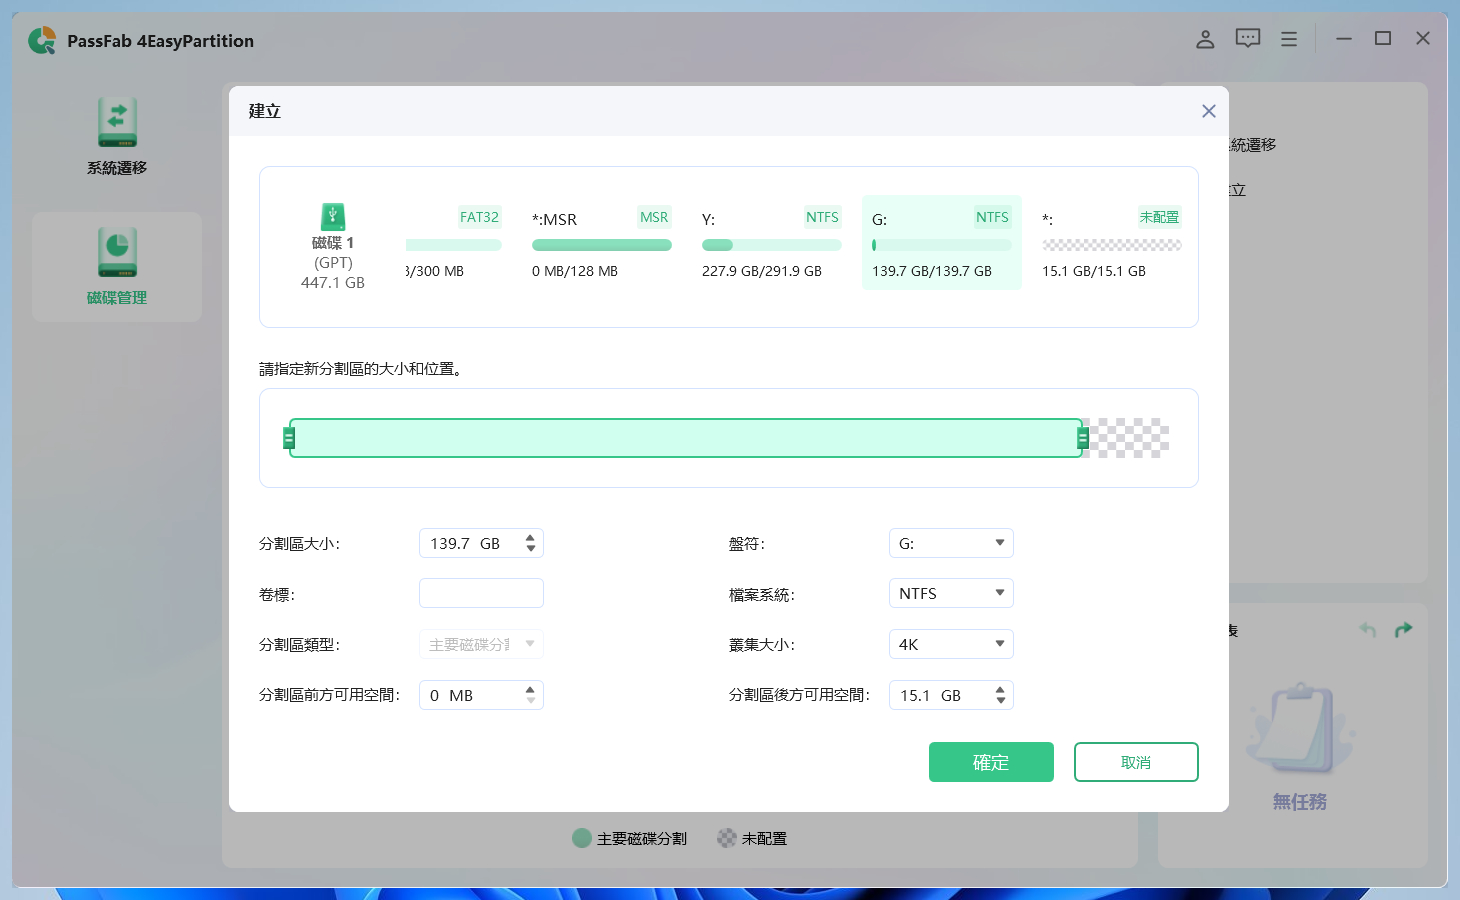Open the feedback speech-bubble icon at top right
The width and height of the screenshot is (1460, 900).
[1247, 38]
